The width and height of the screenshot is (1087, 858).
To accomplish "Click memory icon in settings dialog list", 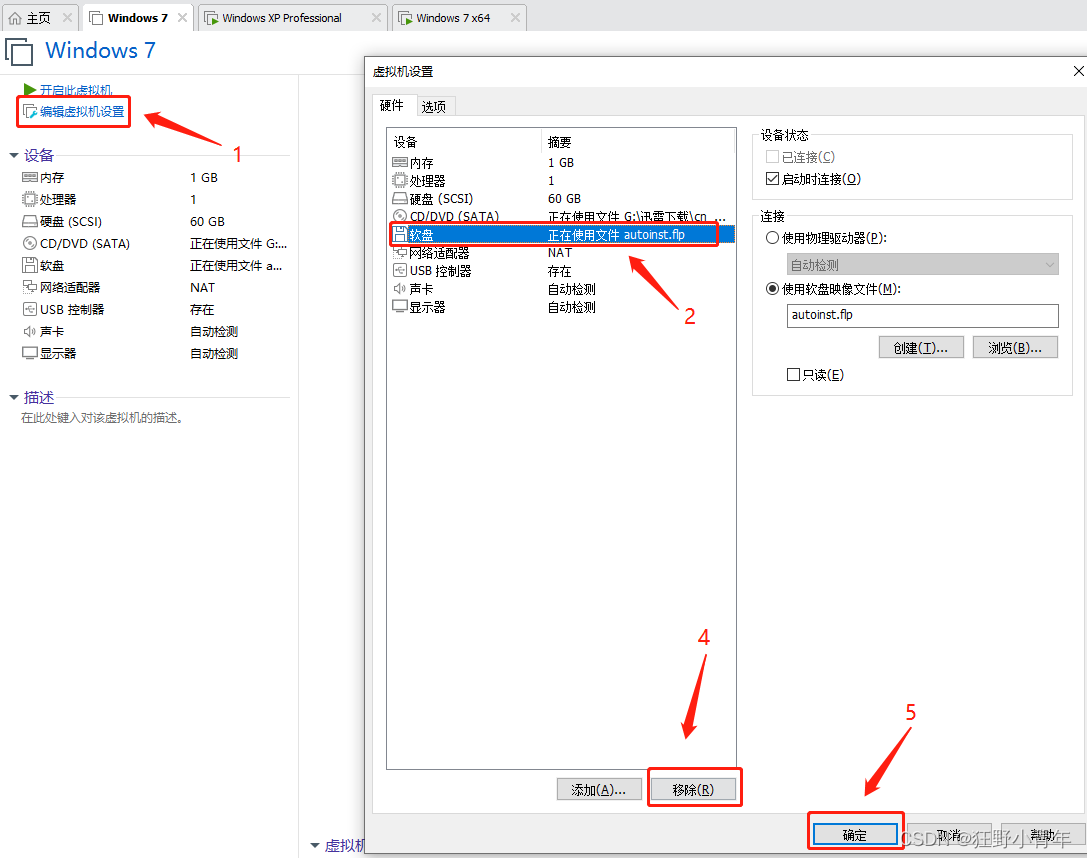I will tap(400, 162).
